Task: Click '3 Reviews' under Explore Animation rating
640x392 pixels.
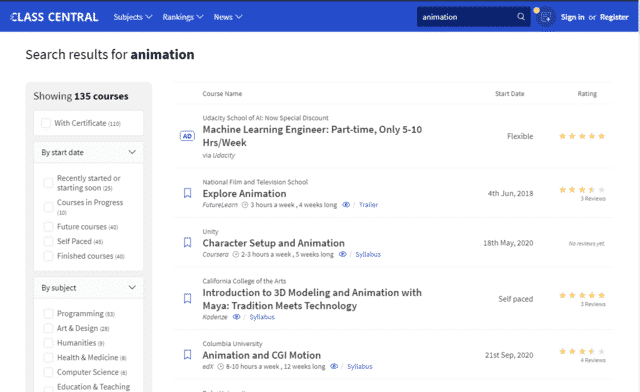Action: [x=593, y=199]
